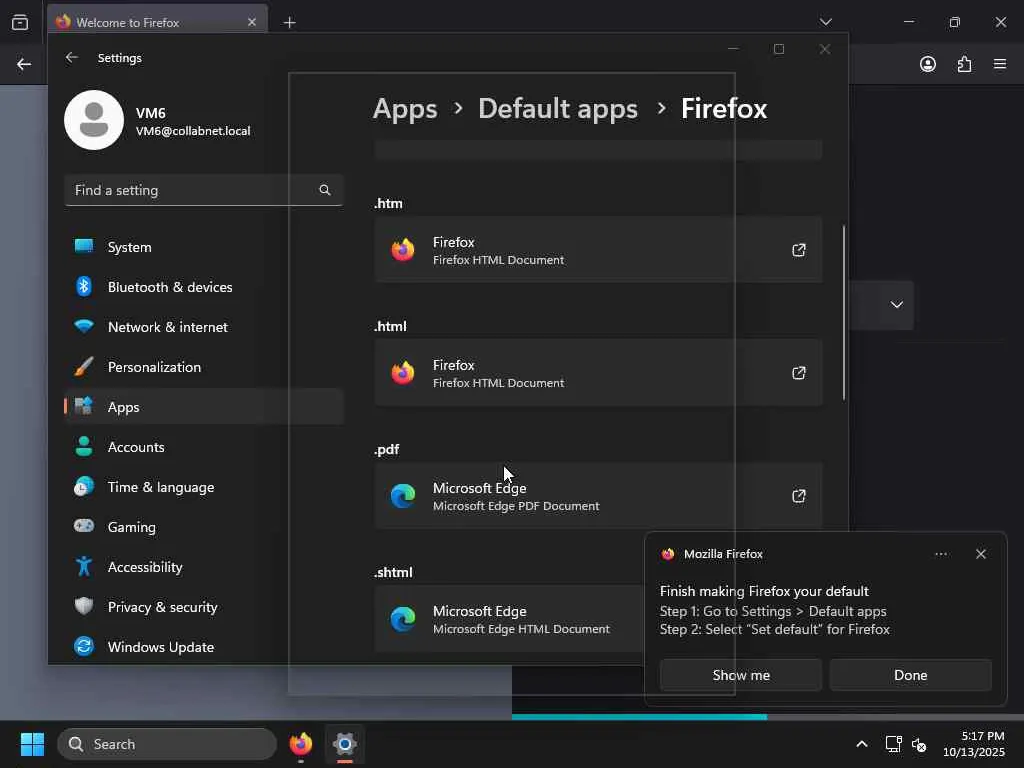Open Accessibility settings
This screenshot has width=1024, height=768.
204,567
